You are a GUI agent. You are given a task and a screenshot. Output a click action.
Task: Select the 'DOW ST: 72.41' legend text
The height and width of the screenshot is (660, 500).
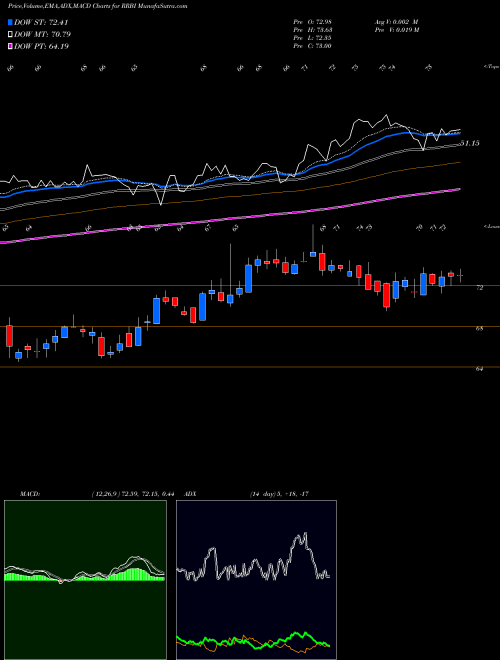(x=41, y=22)
